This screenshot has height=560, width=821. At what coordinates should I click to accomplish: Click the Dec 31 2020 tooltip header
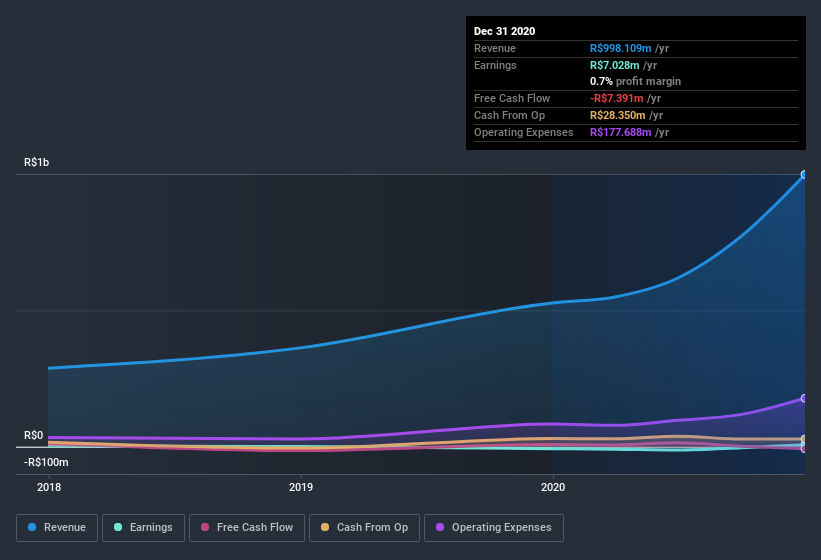504,31
